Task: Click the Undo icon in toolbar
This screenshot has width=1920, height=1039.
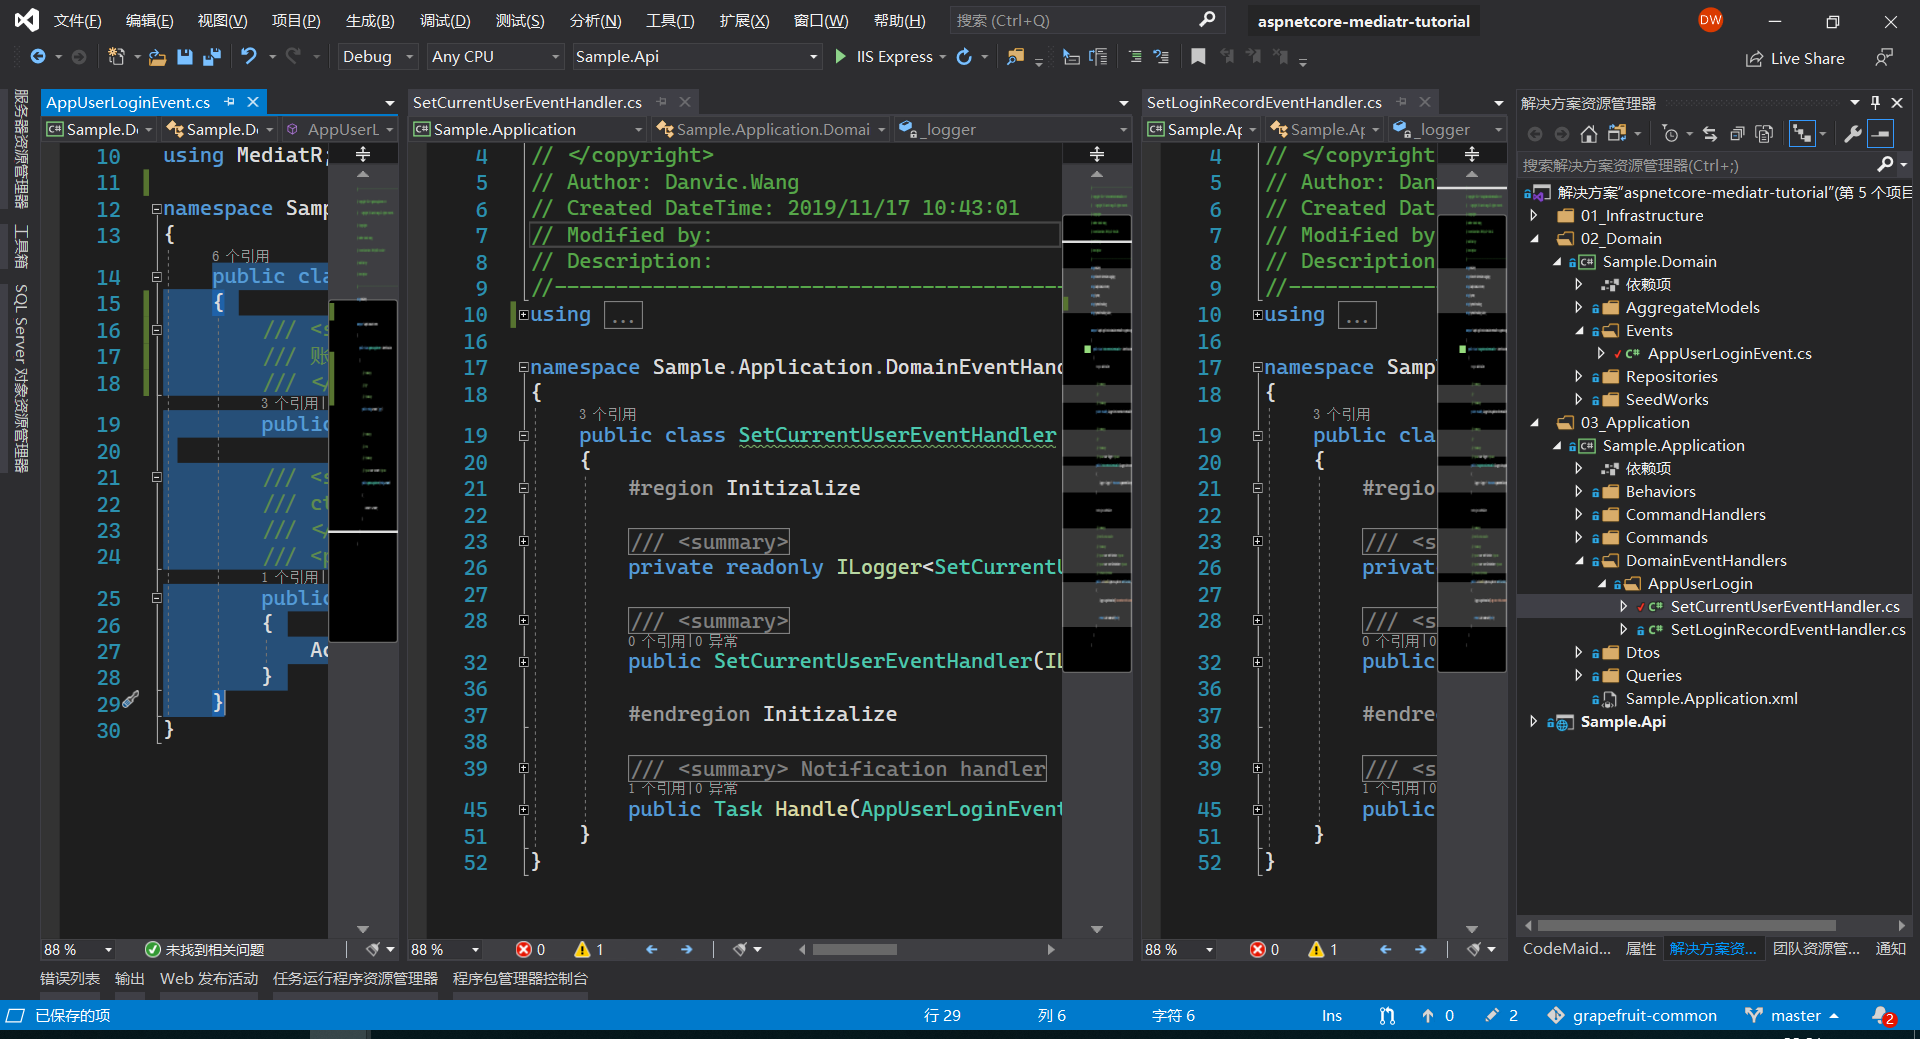Action: [x=249, y=57]
